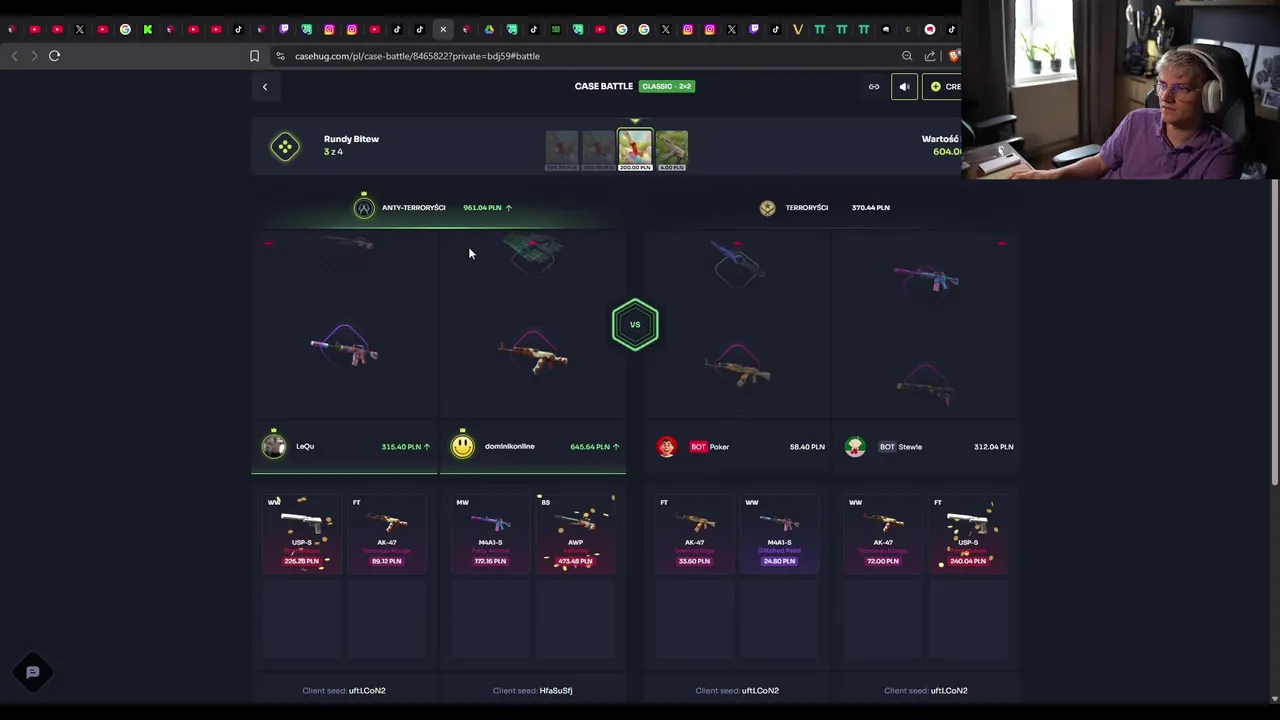Open the AWP 473.48 PLN item card
The height and width of the screenshot is (720, 1280).
pyautogui.click(x=575, y=533)
